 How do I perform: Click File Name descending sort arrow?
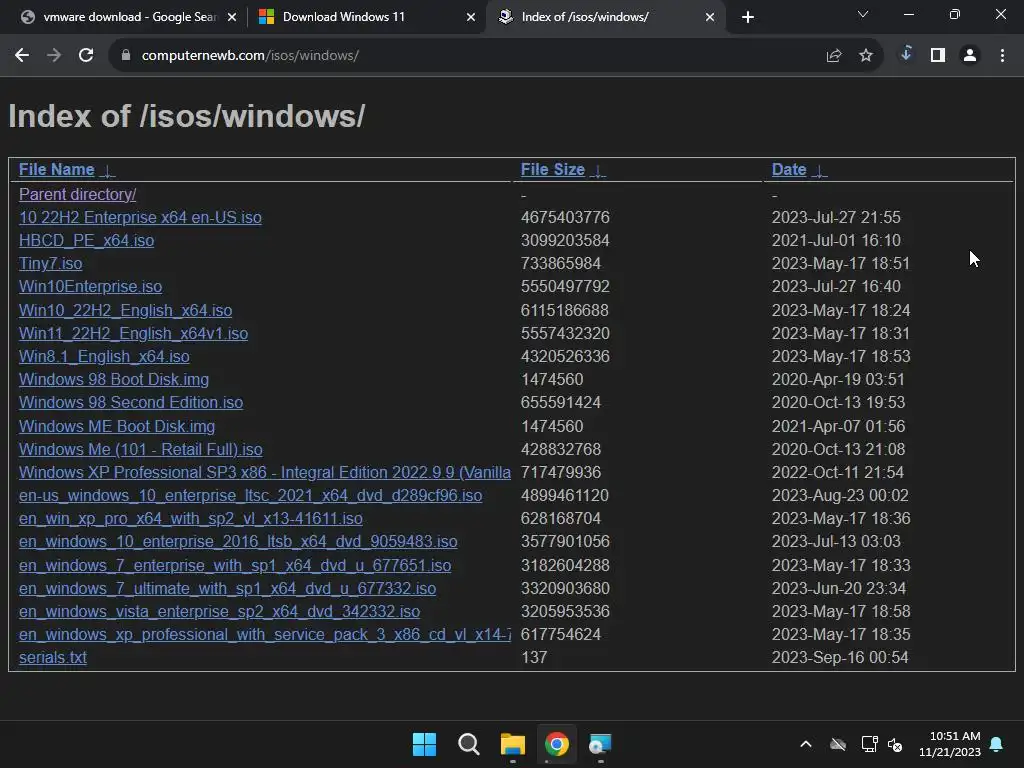(108, 171)
